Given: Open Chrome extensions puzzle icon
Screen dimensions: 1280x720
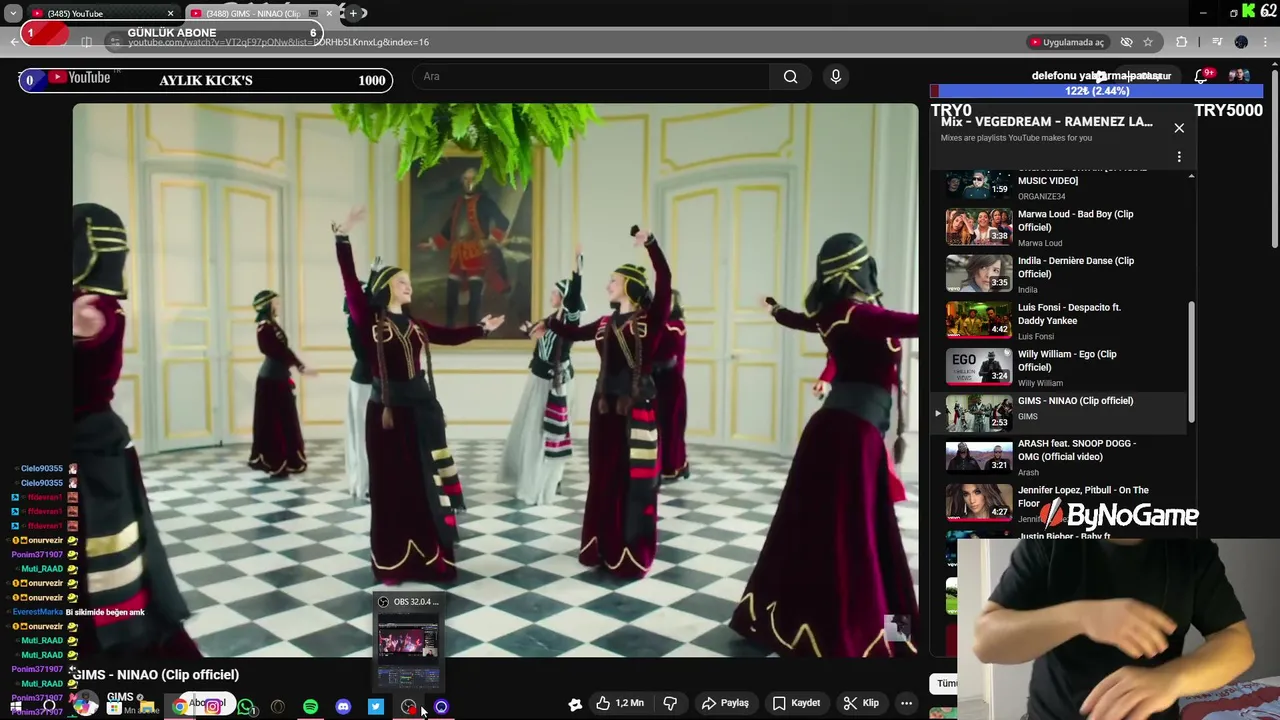Looking at the screenshot, I should [1182, 42].
